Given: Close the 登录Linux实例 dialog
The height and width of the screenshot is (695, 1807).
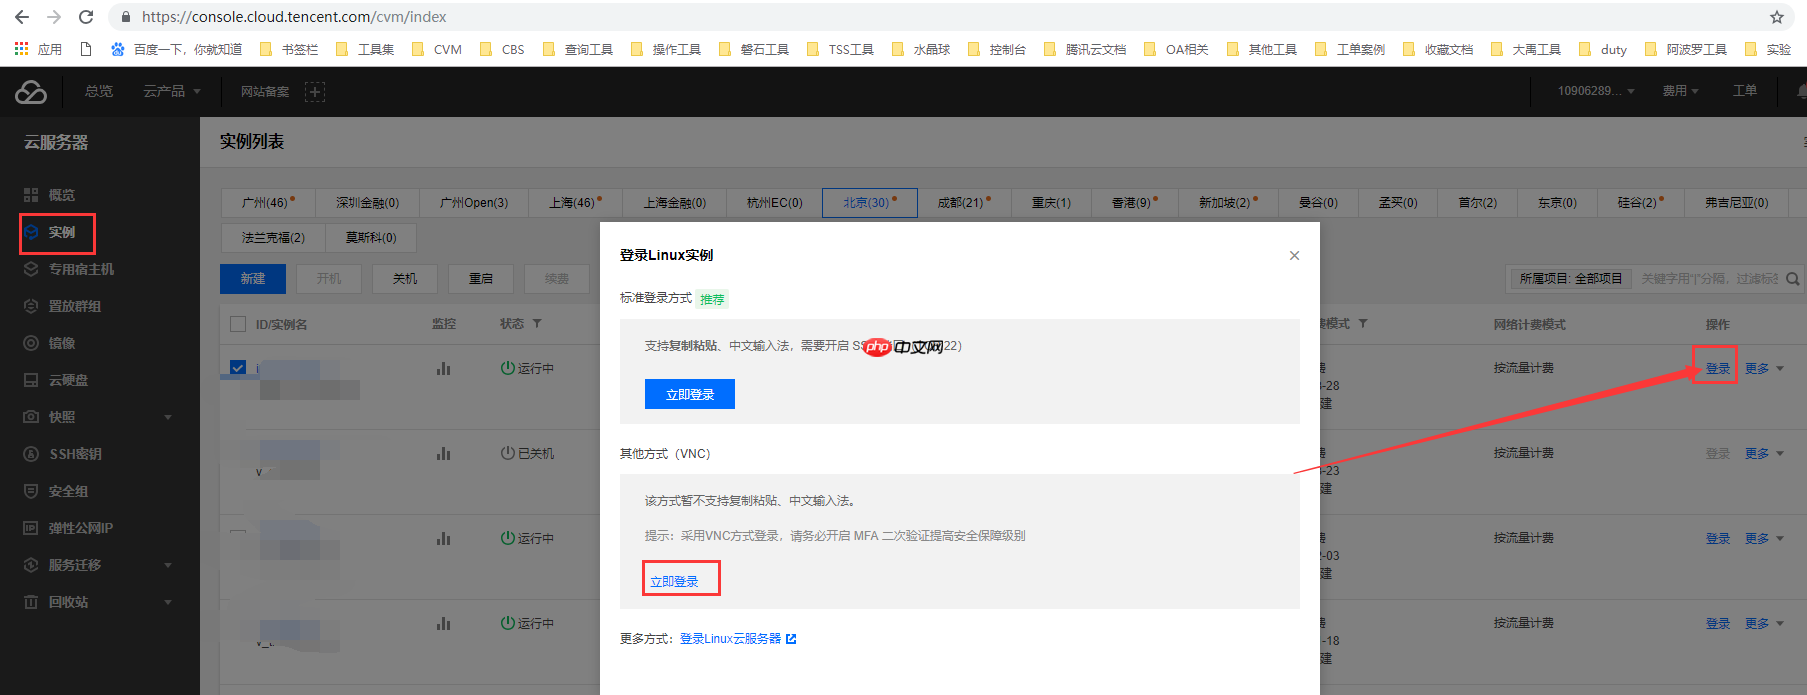Looking at the screenshot, I should click(1294, 256).
